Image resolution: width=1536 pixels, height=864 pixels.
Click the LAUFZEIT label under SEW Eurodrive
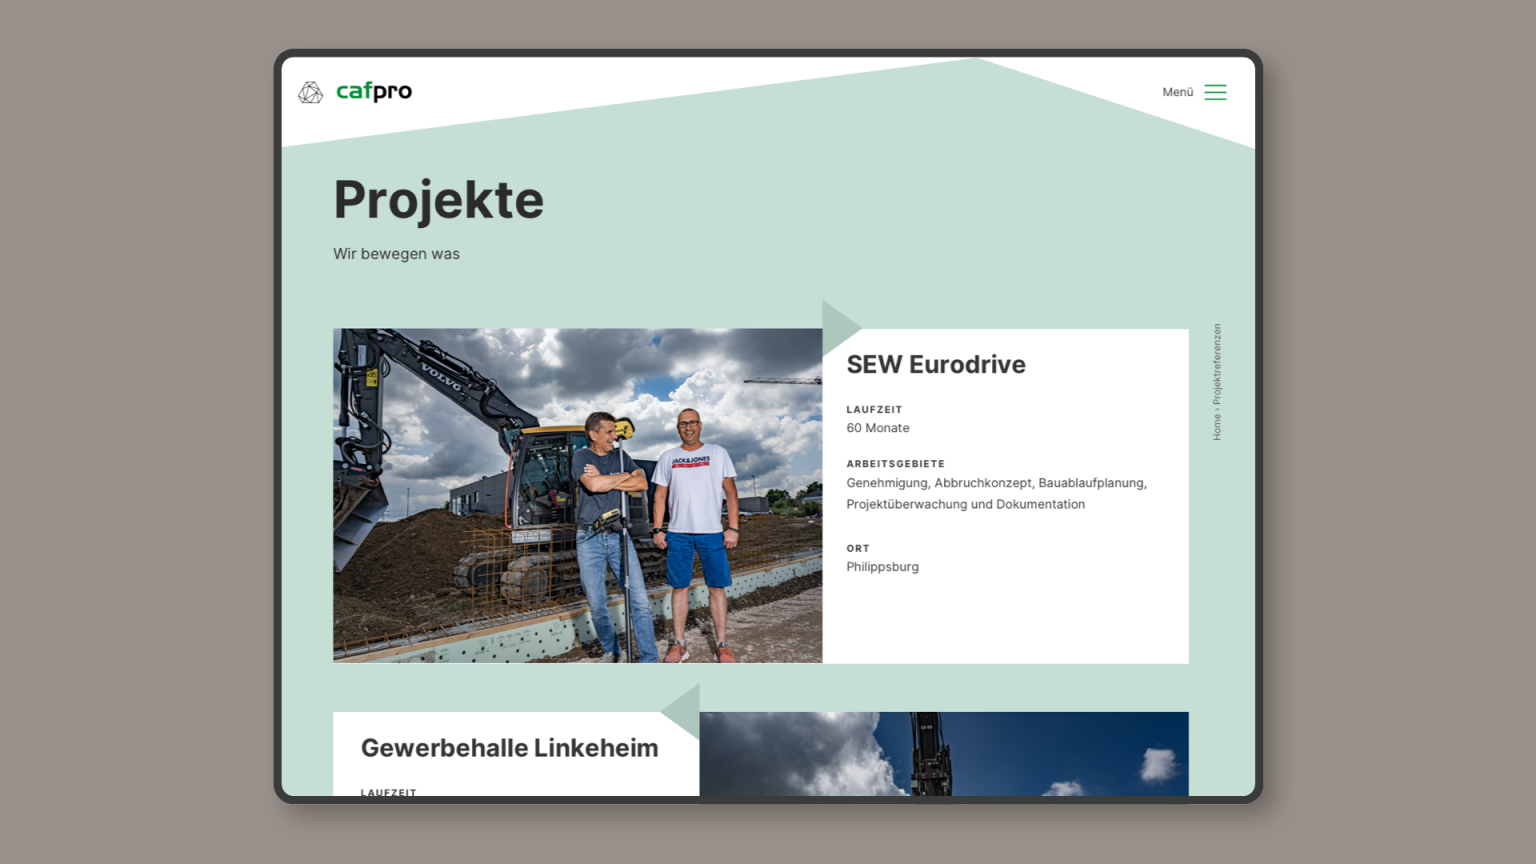tap(874, 410)
